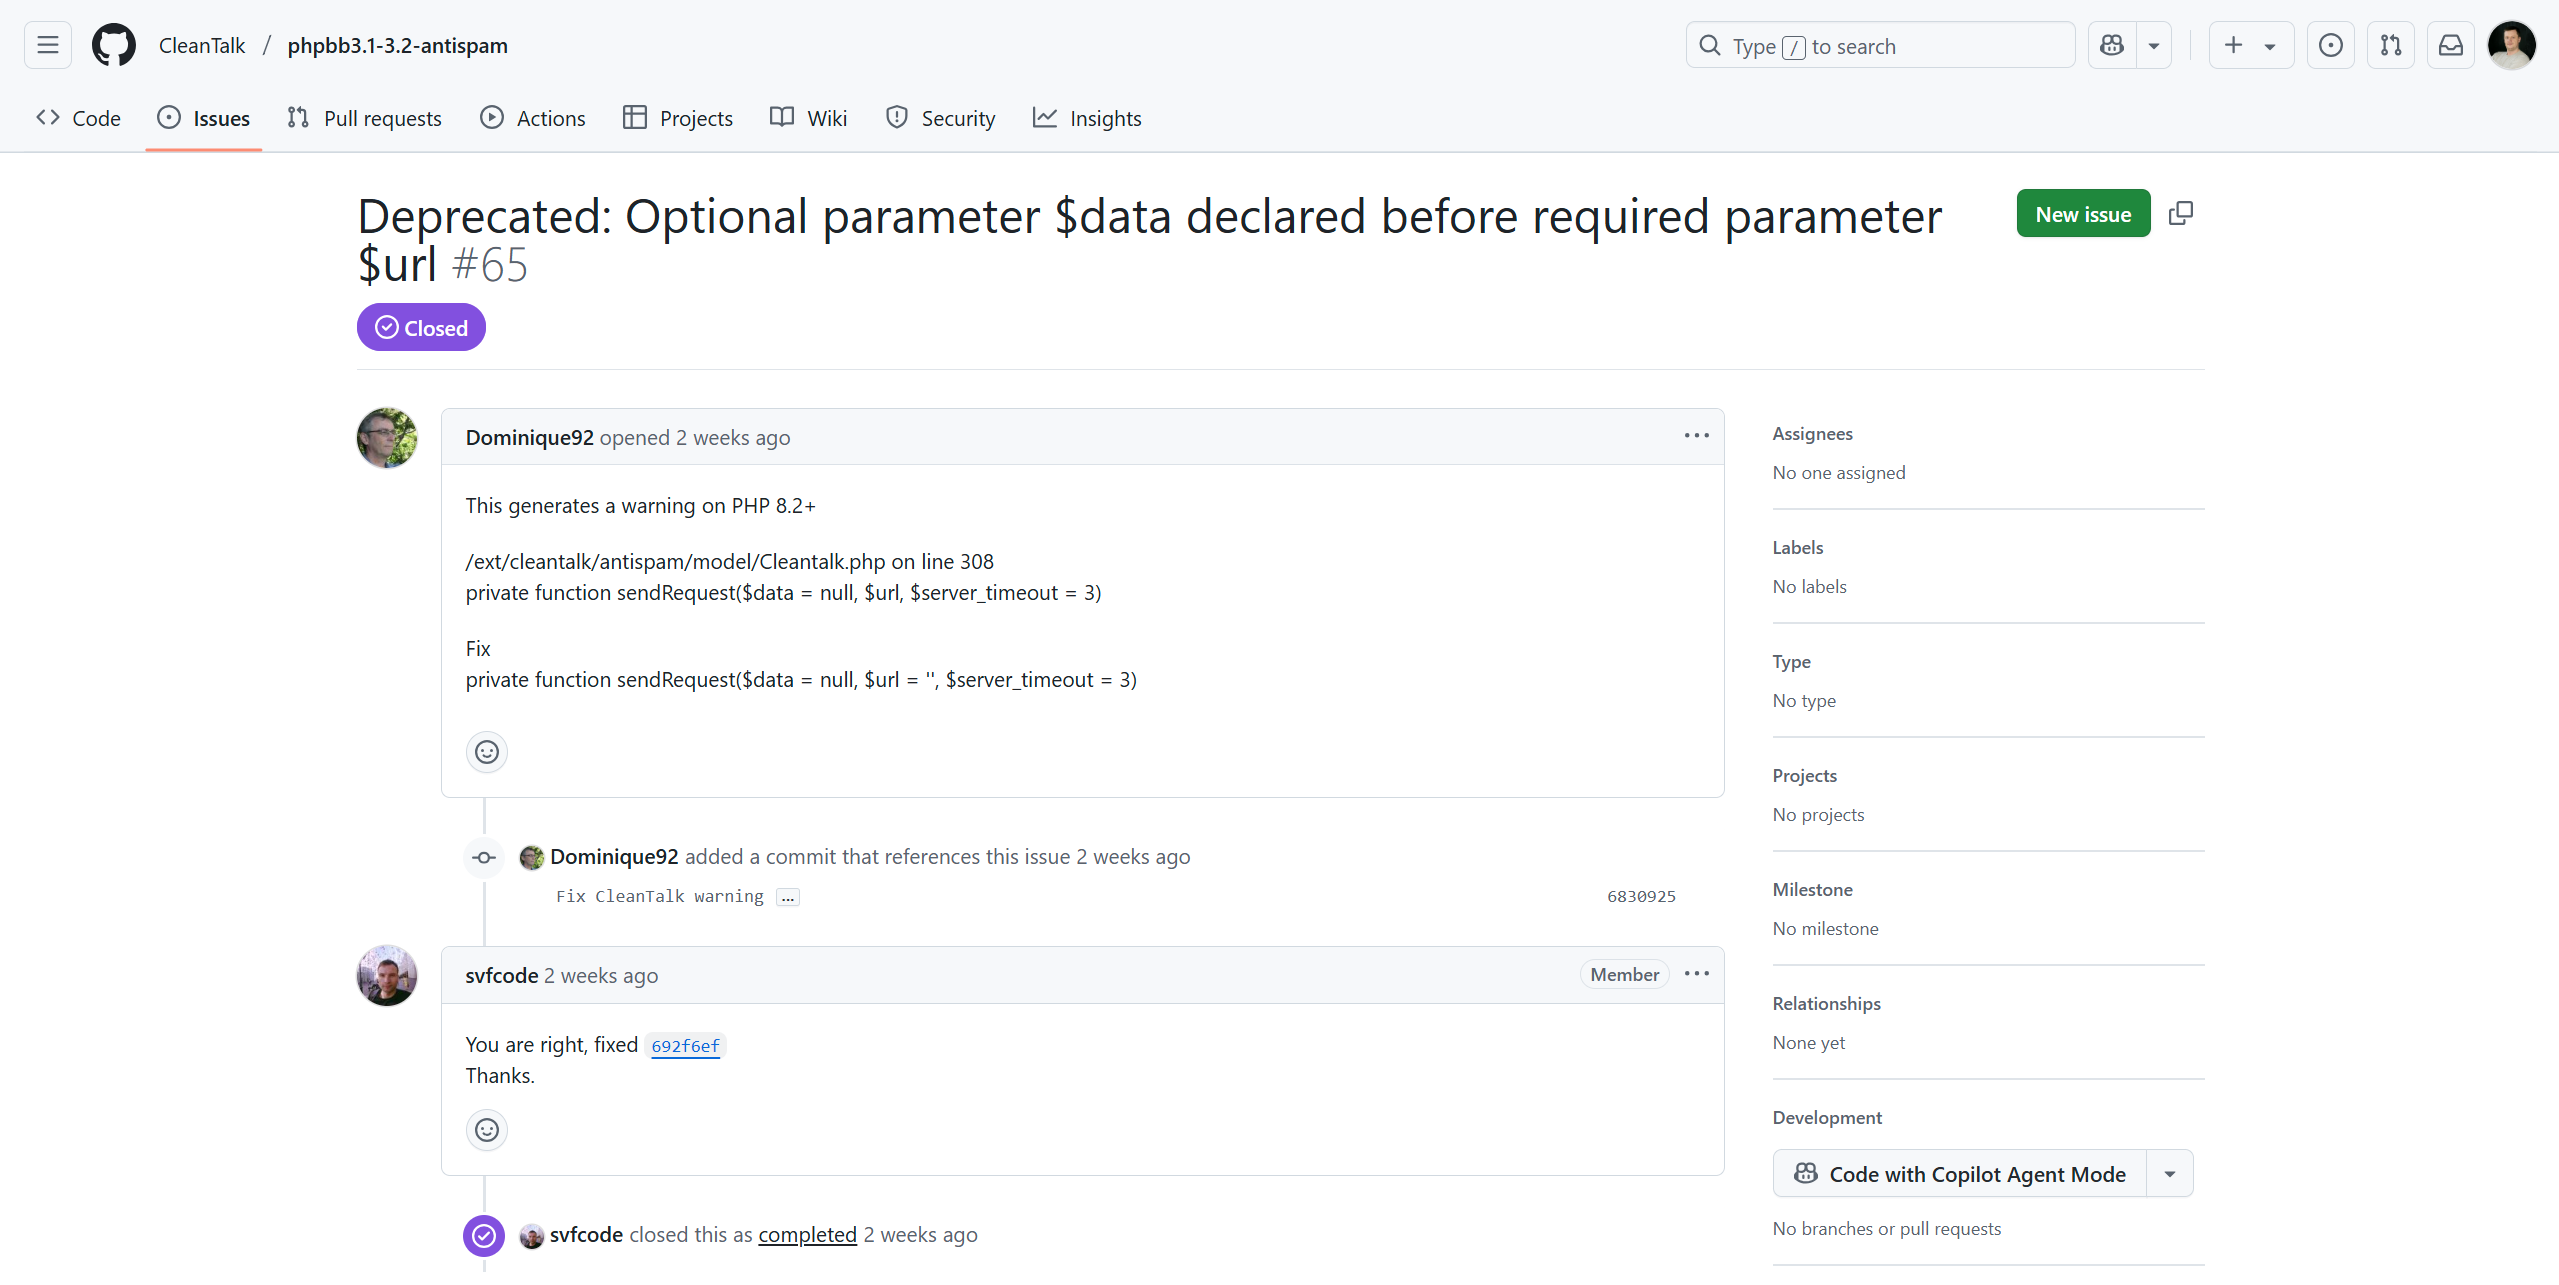
Task: Open the notifications inbox icon
Action: [2451, 45]
